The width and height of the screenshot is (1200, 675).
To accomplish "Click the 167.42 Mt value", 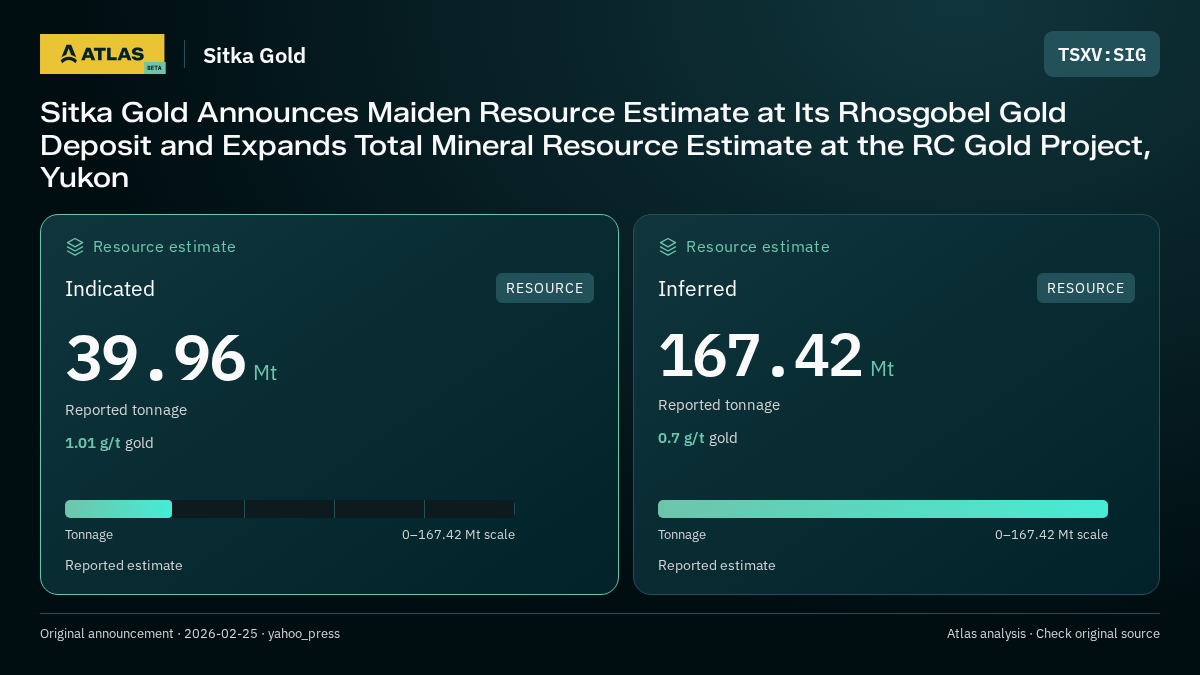I will pos(776,355).
